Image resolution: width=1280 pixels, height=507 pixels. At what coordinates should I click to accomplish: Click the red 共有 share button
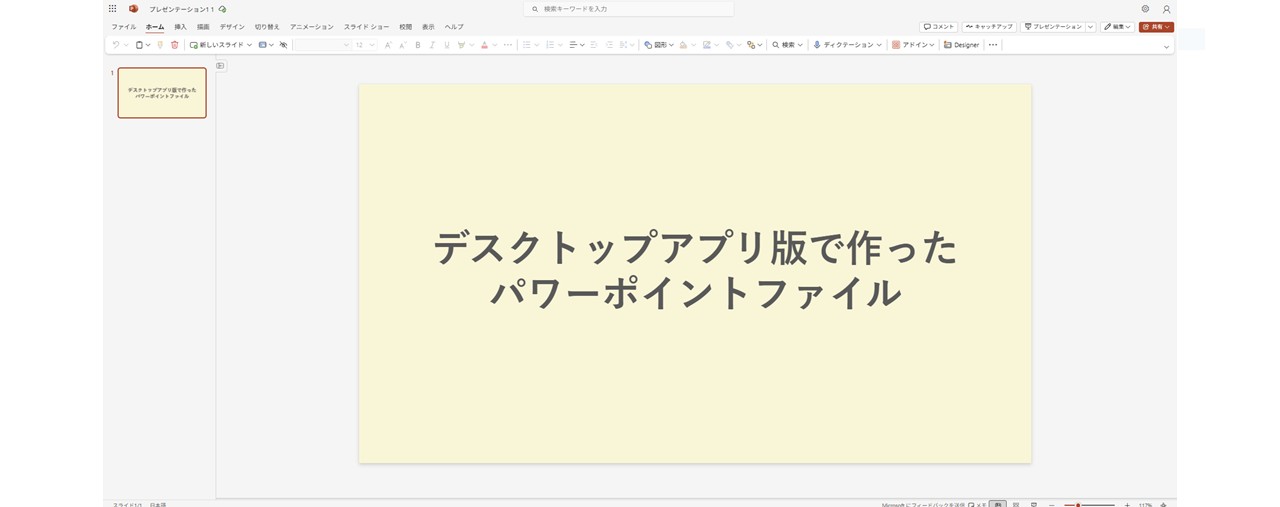1156,27
